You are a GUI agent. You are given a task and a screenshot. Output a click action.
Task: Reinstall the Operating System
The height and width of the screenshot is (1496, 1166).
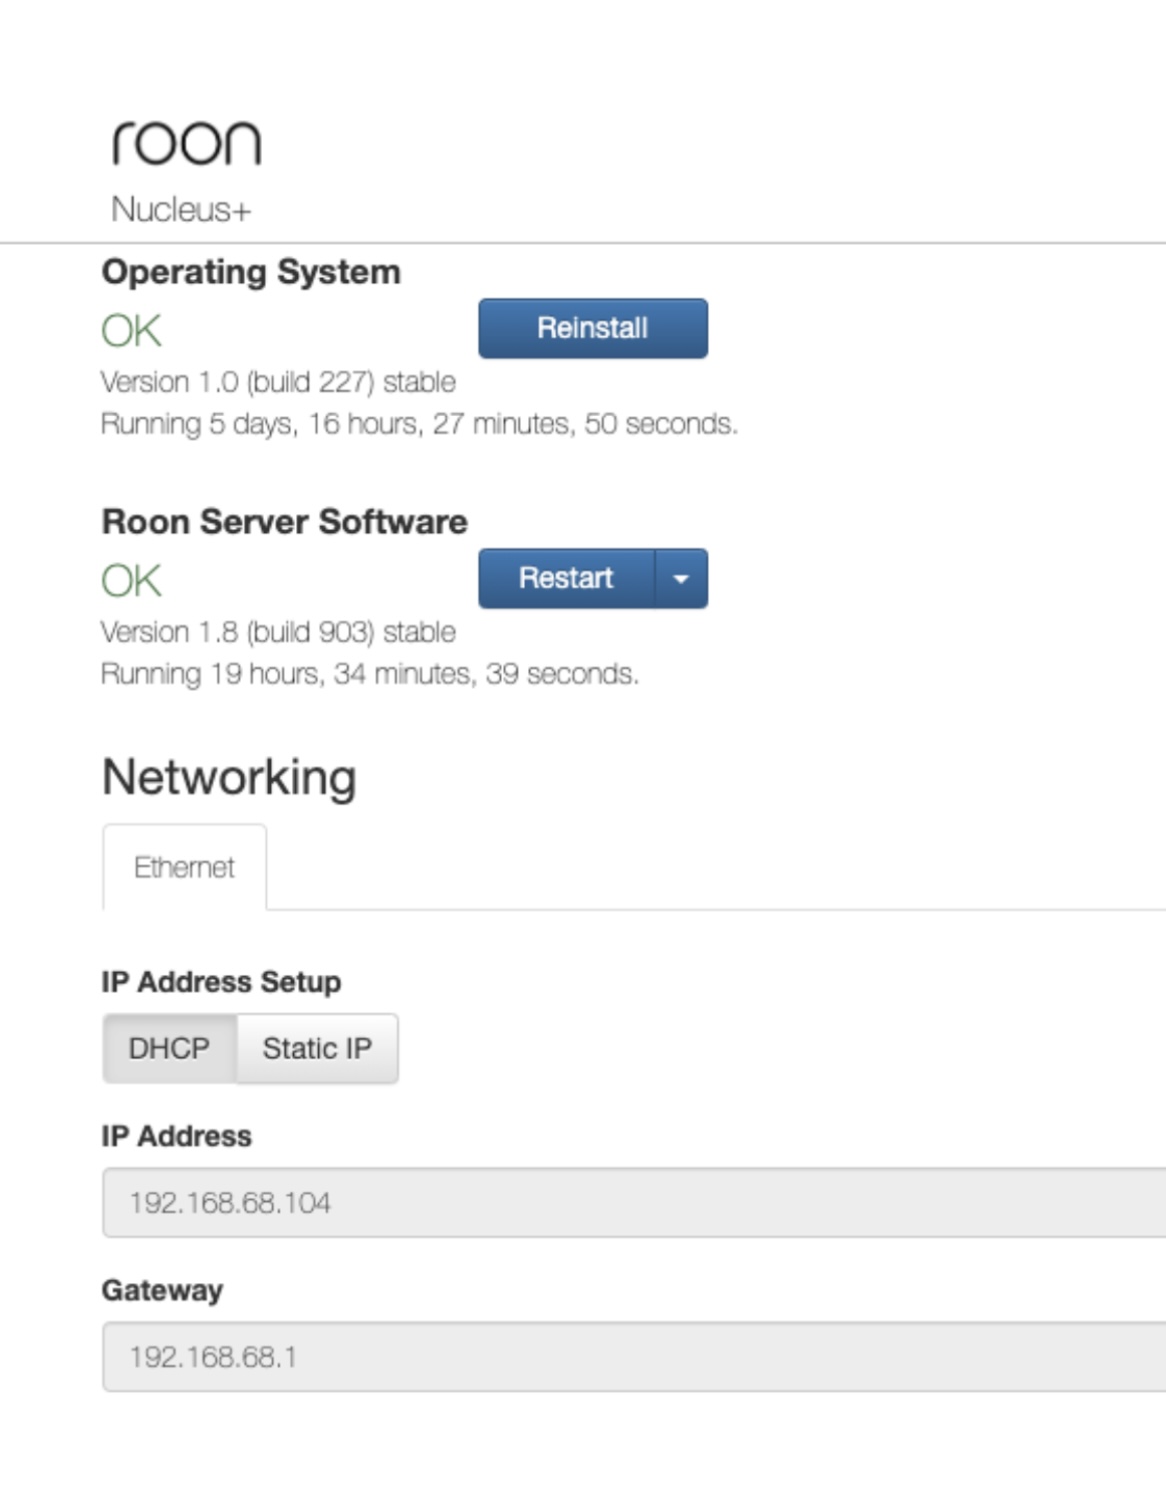(592, 327)
